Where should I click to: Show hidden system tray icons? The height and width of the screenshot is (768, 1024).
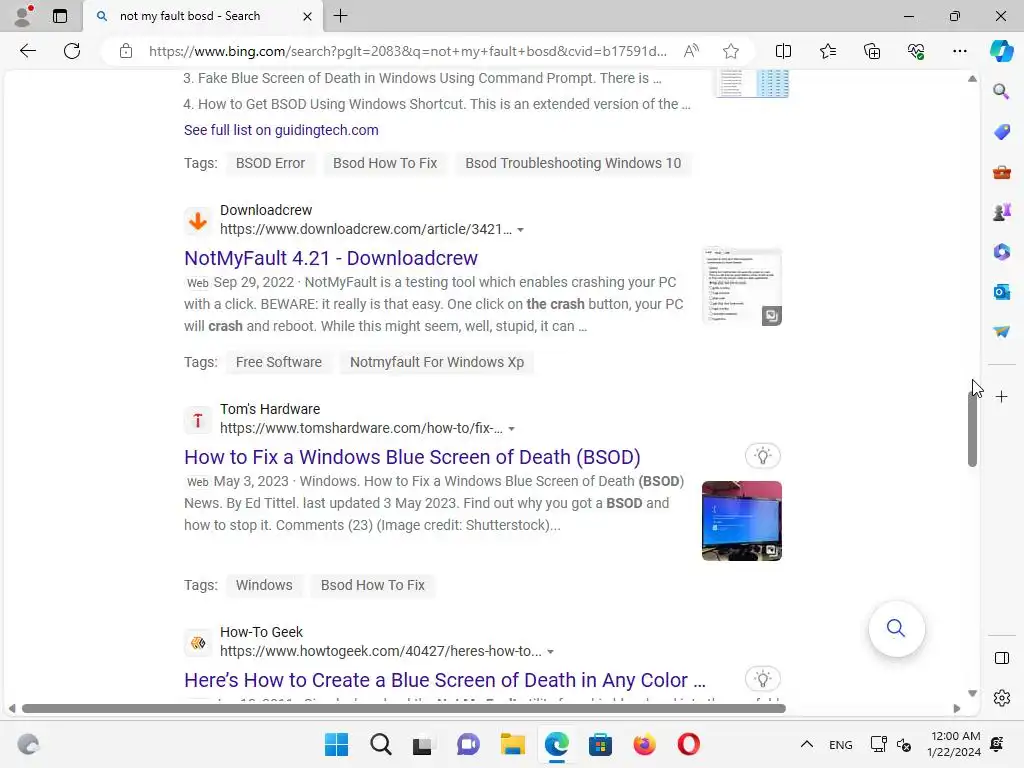click(x=807, y=744)
